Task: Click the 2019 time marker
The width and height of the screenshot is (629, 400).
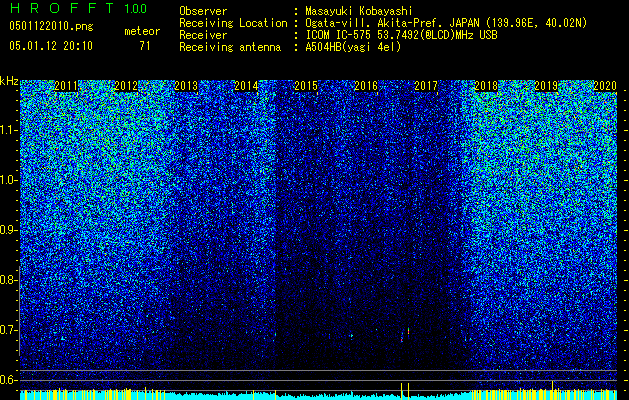Action: pos(546,86)
